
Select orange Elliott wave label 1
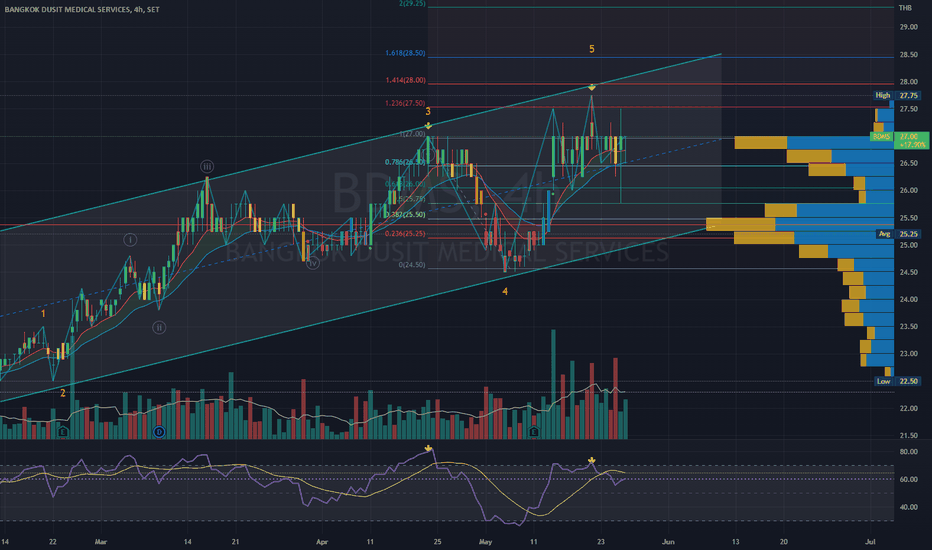click(43, 313)
